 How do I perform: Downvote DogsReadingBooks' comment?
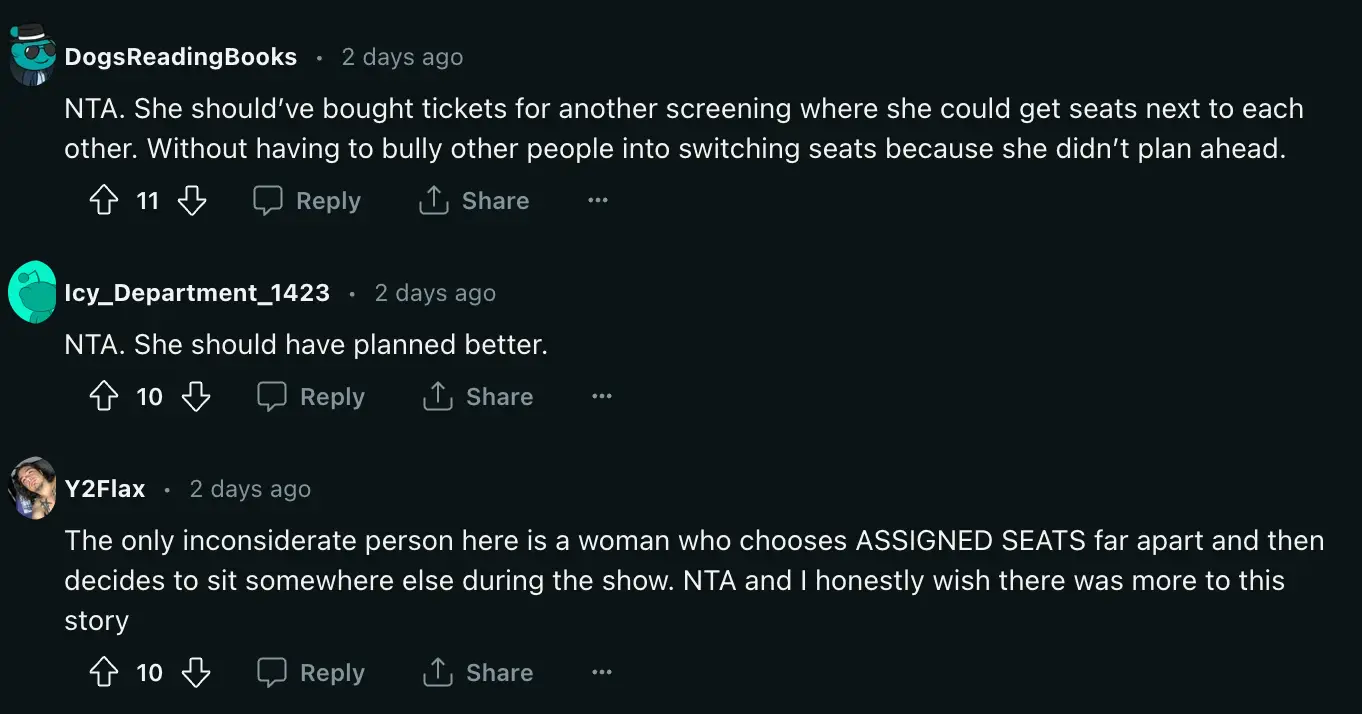(x=192, y=200)
